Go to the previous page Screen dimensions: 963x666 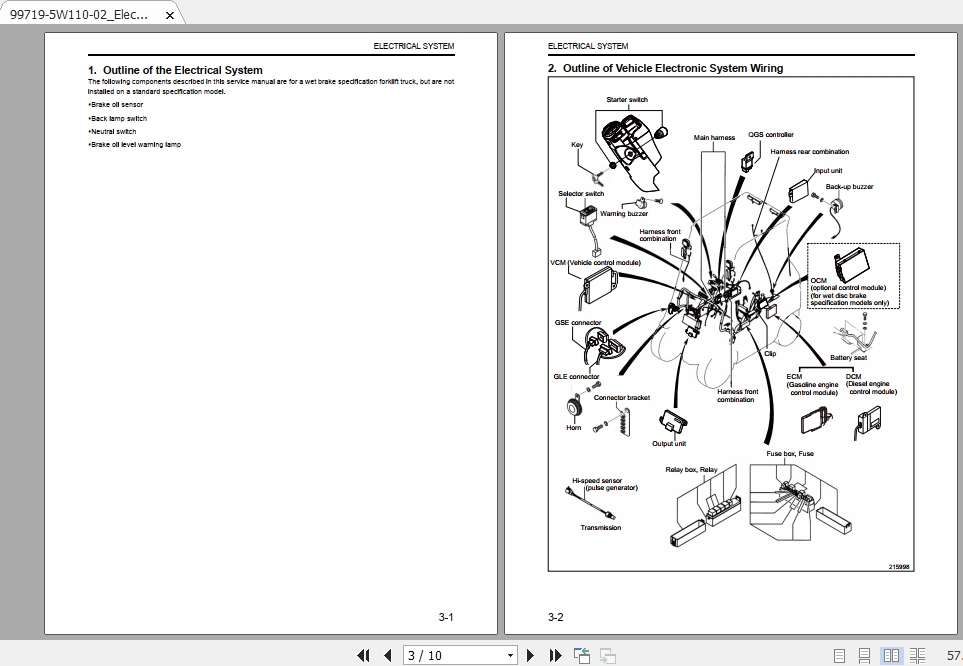pos(387,654)
